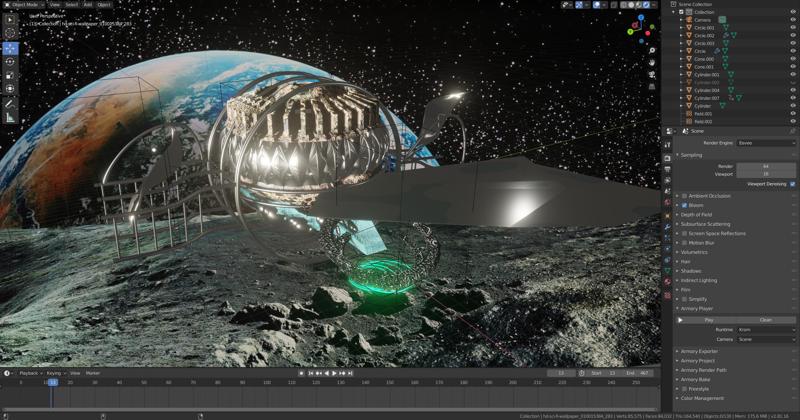Screen dimensions: 800x420
Task: Jump to the last frame
Action: click(351, 373)
